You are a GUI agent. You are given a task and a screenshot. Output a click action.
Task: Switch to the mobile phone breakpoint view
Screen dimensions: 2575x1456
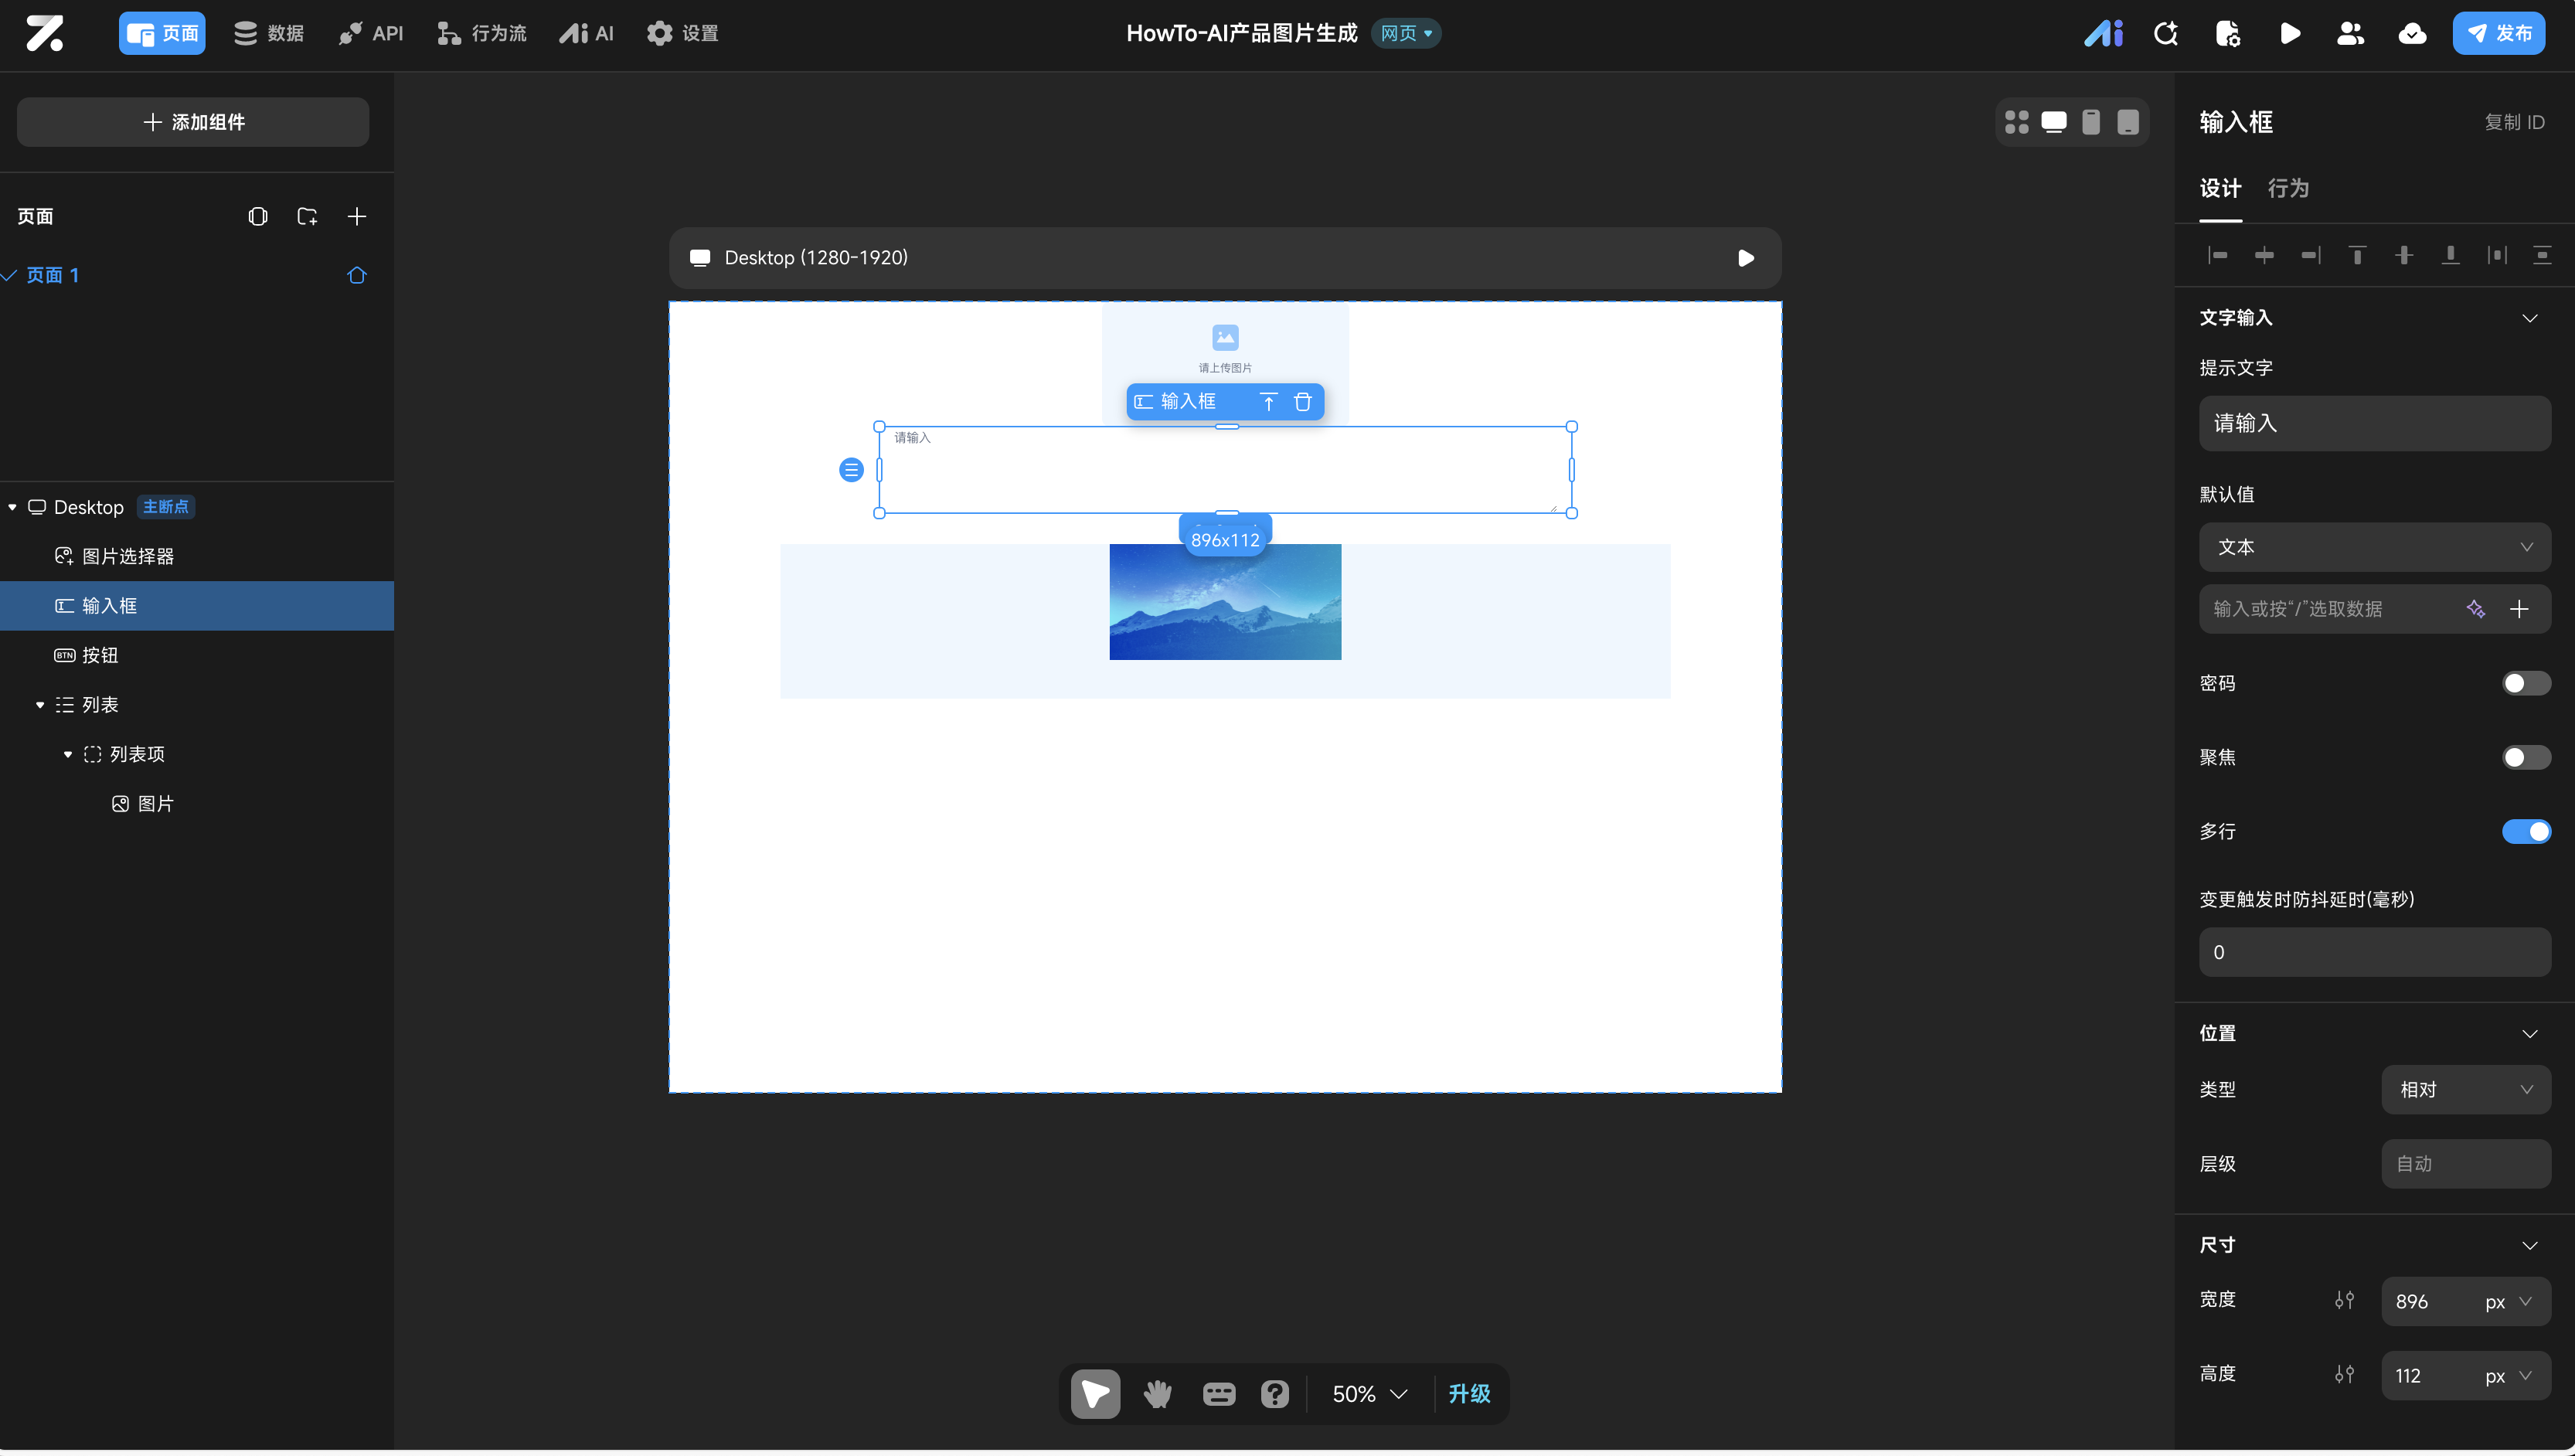[2090, 122]
